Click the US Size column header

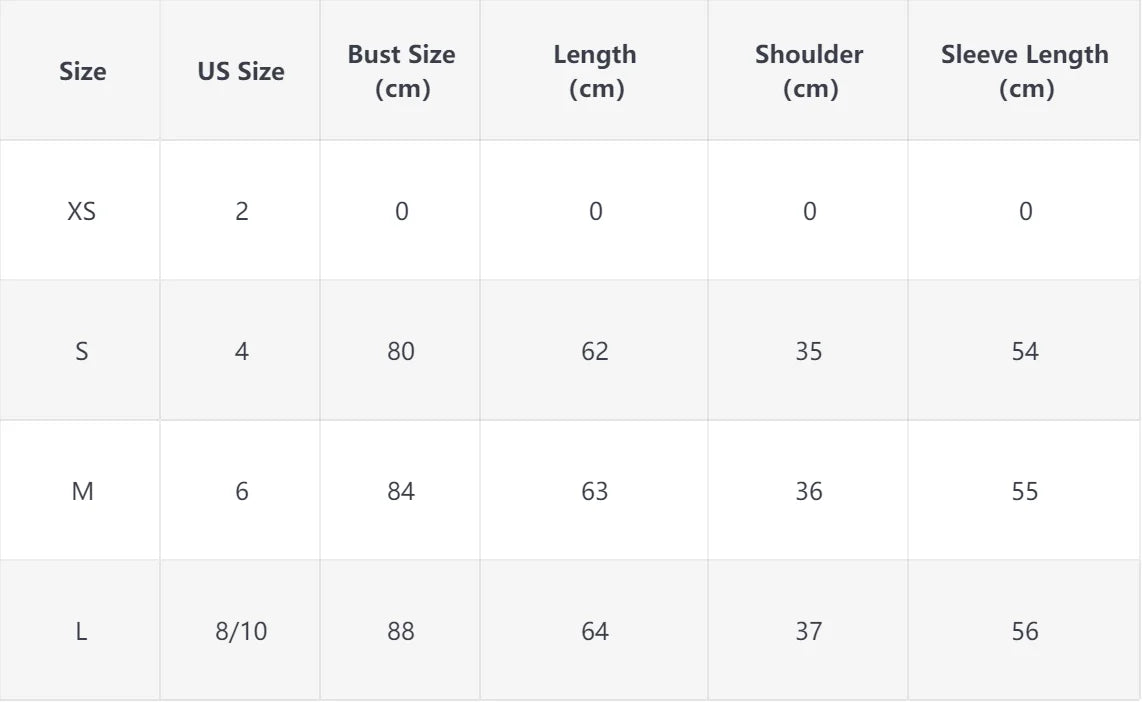click(240, 71)
